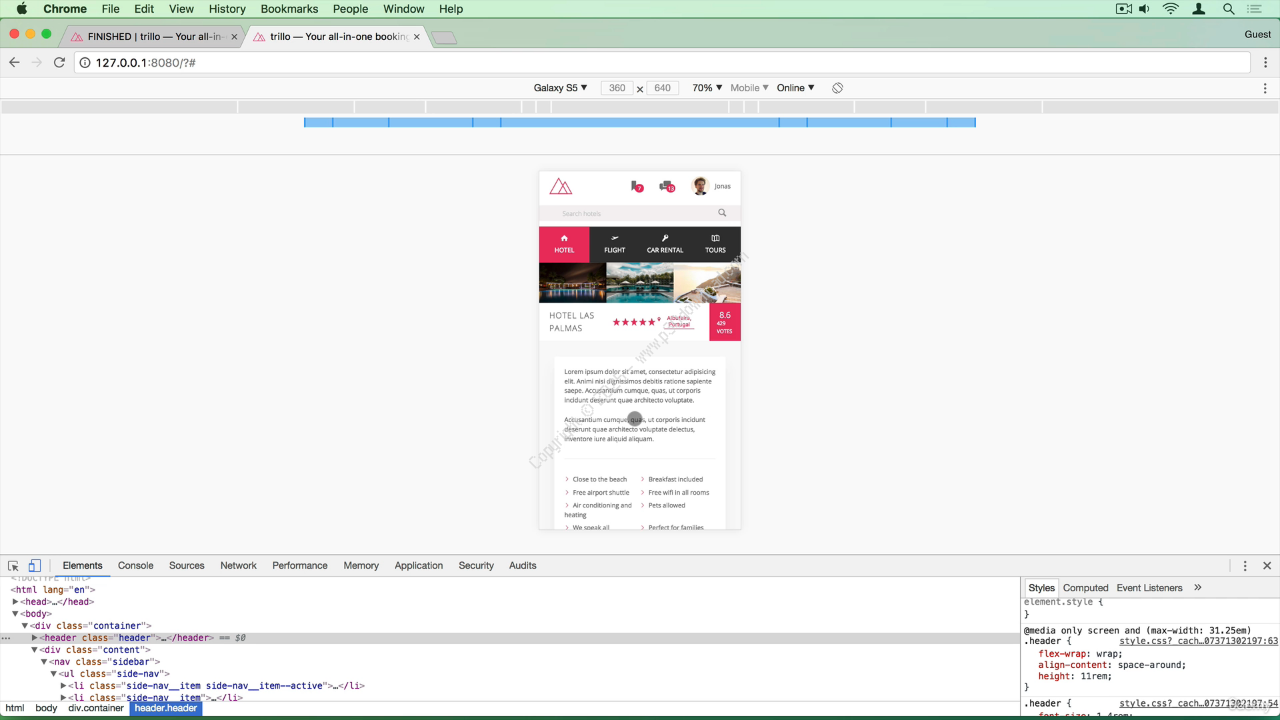The image size is (1280, 720).
Task: Open Chrome browser menu dots
Action: coord(1265,62)
